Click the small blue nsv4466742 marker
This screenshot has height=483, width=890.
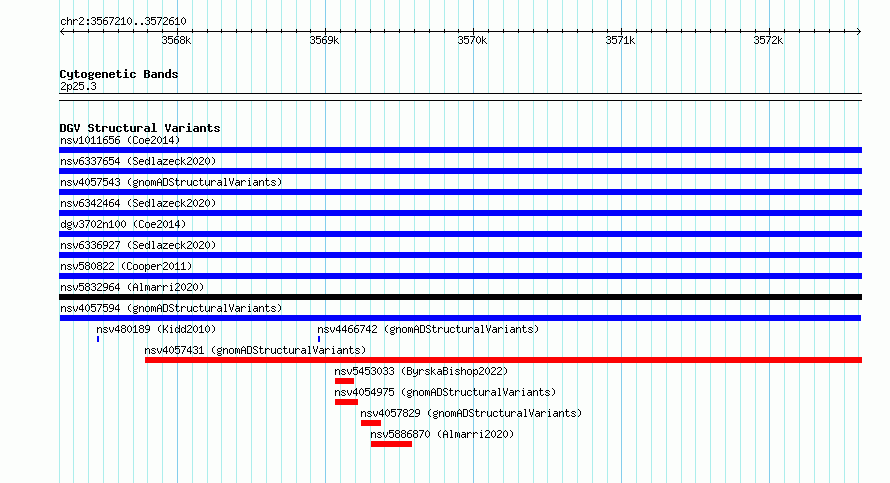pos(319,339)
